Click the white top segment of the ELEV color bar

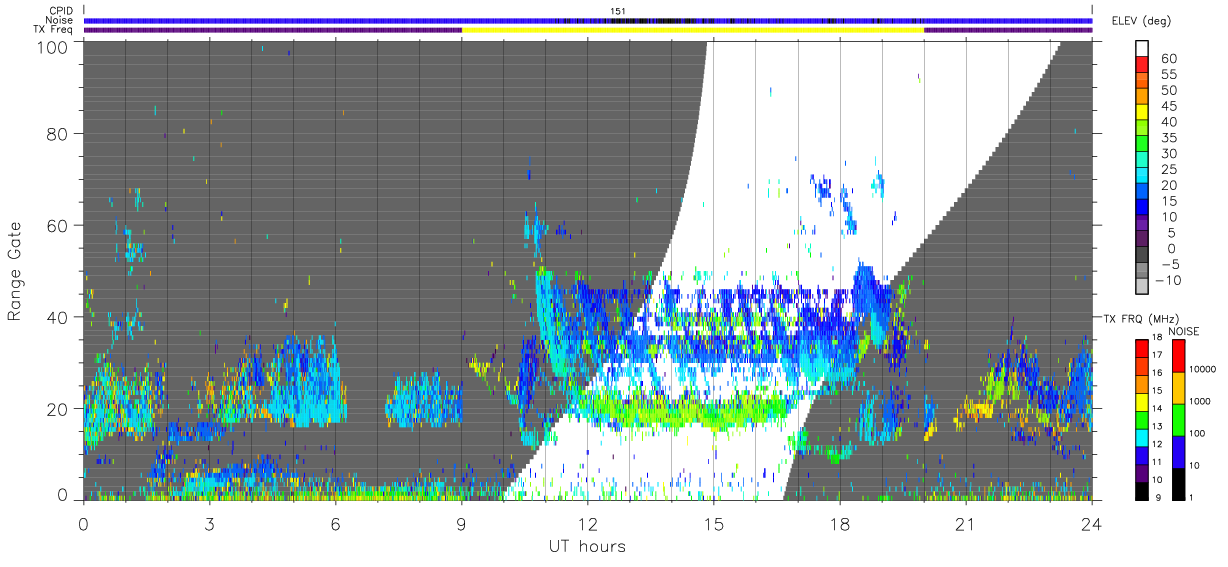pos(1141,50)
